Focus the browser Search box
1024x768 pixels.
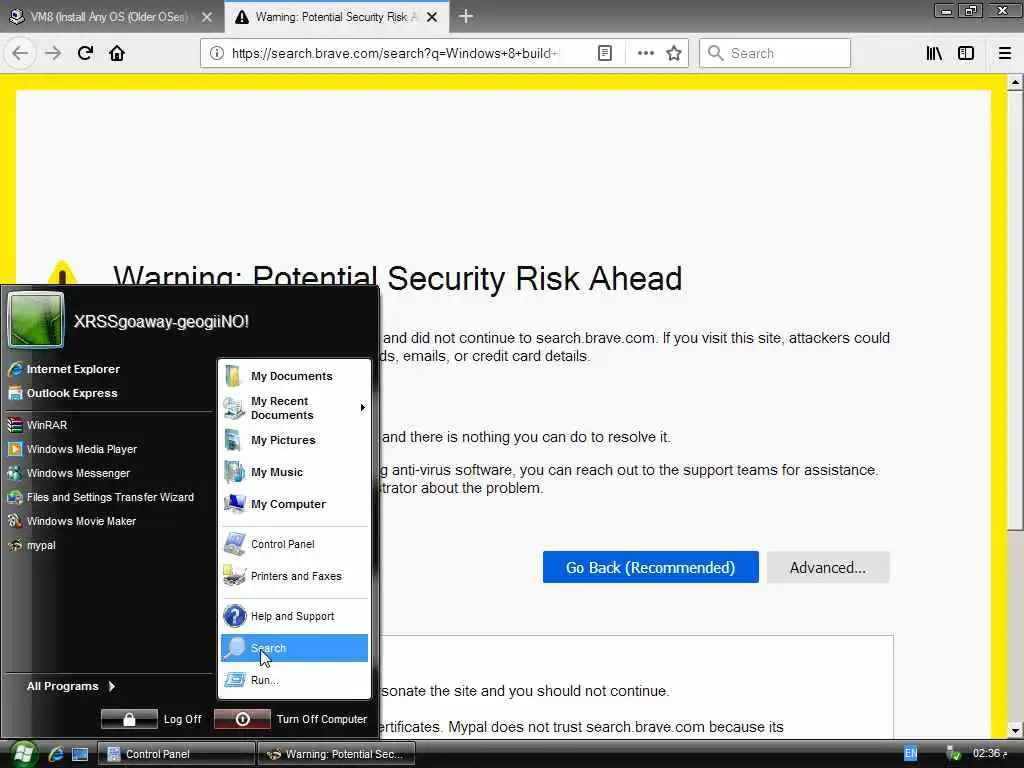click(775, 54)
